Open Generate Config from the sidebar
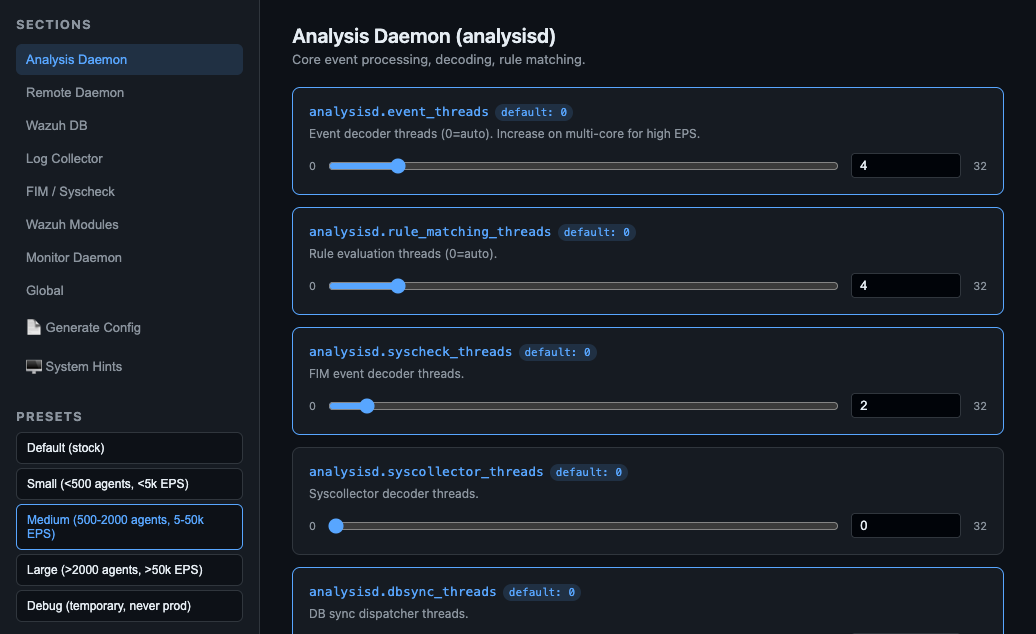The width and height of the screenshot is (1036, 634). [130, 328]
